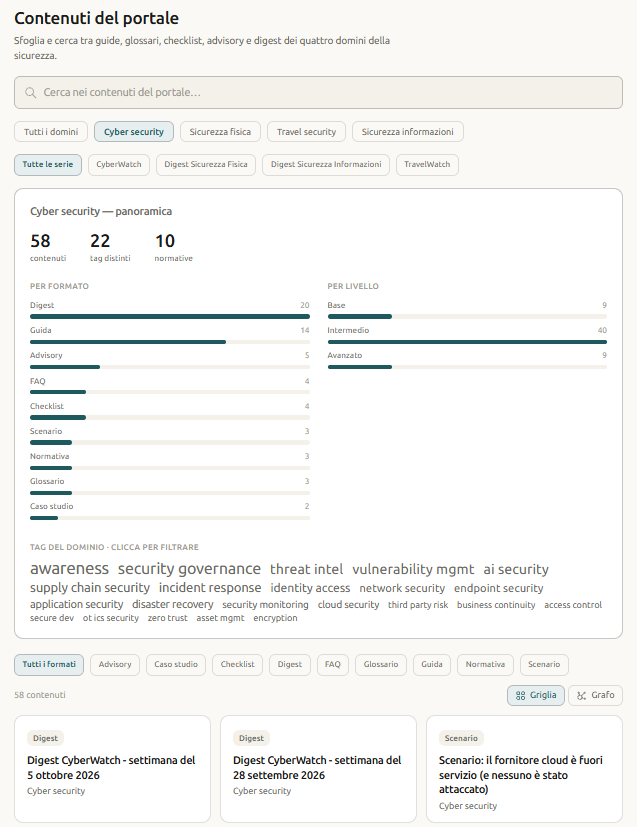Toggle the Cyber security domain filter

(x=134, y=132)
